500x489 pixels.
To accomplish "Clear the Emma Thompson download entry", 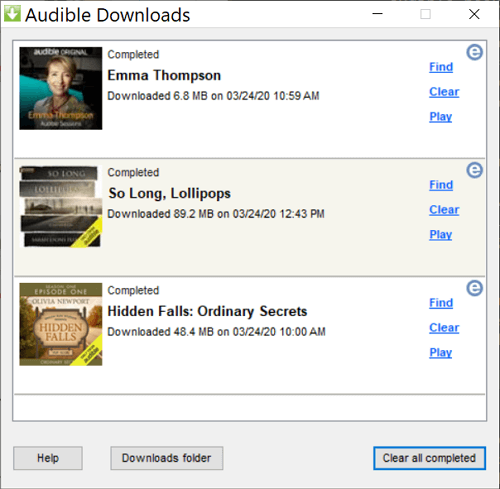I will point(444,92).
